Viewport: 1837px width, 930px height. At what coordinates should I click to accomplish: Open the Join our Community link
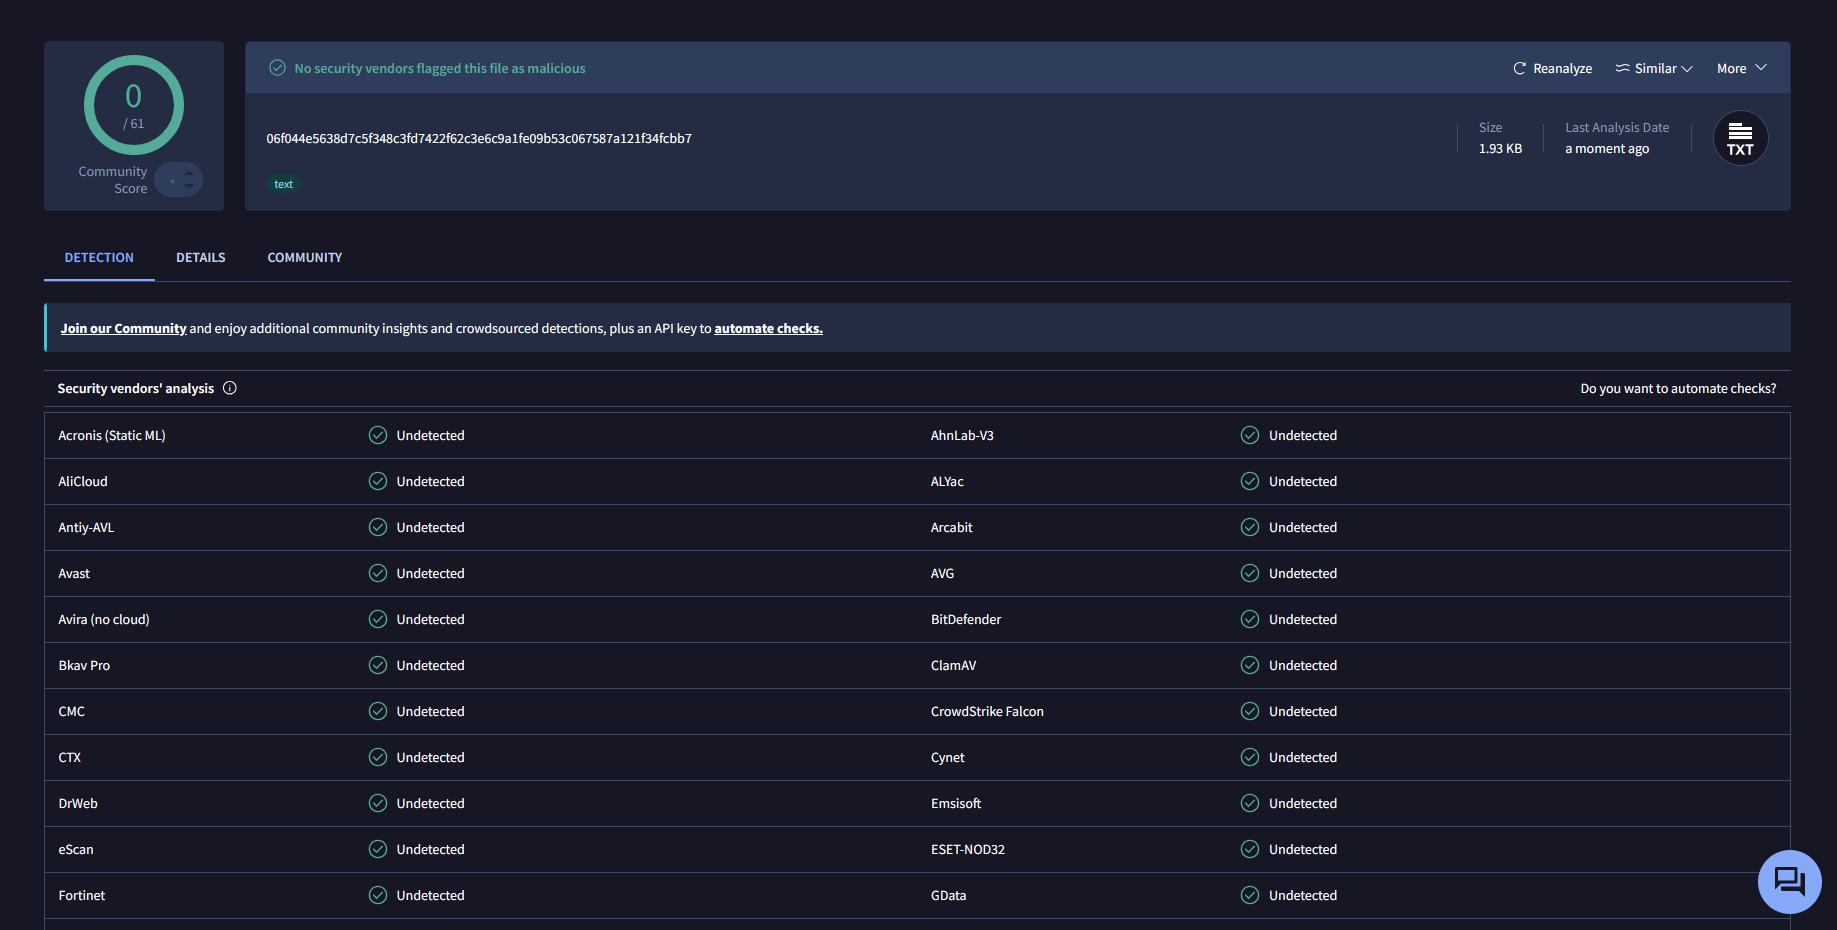tap(123, 328)
